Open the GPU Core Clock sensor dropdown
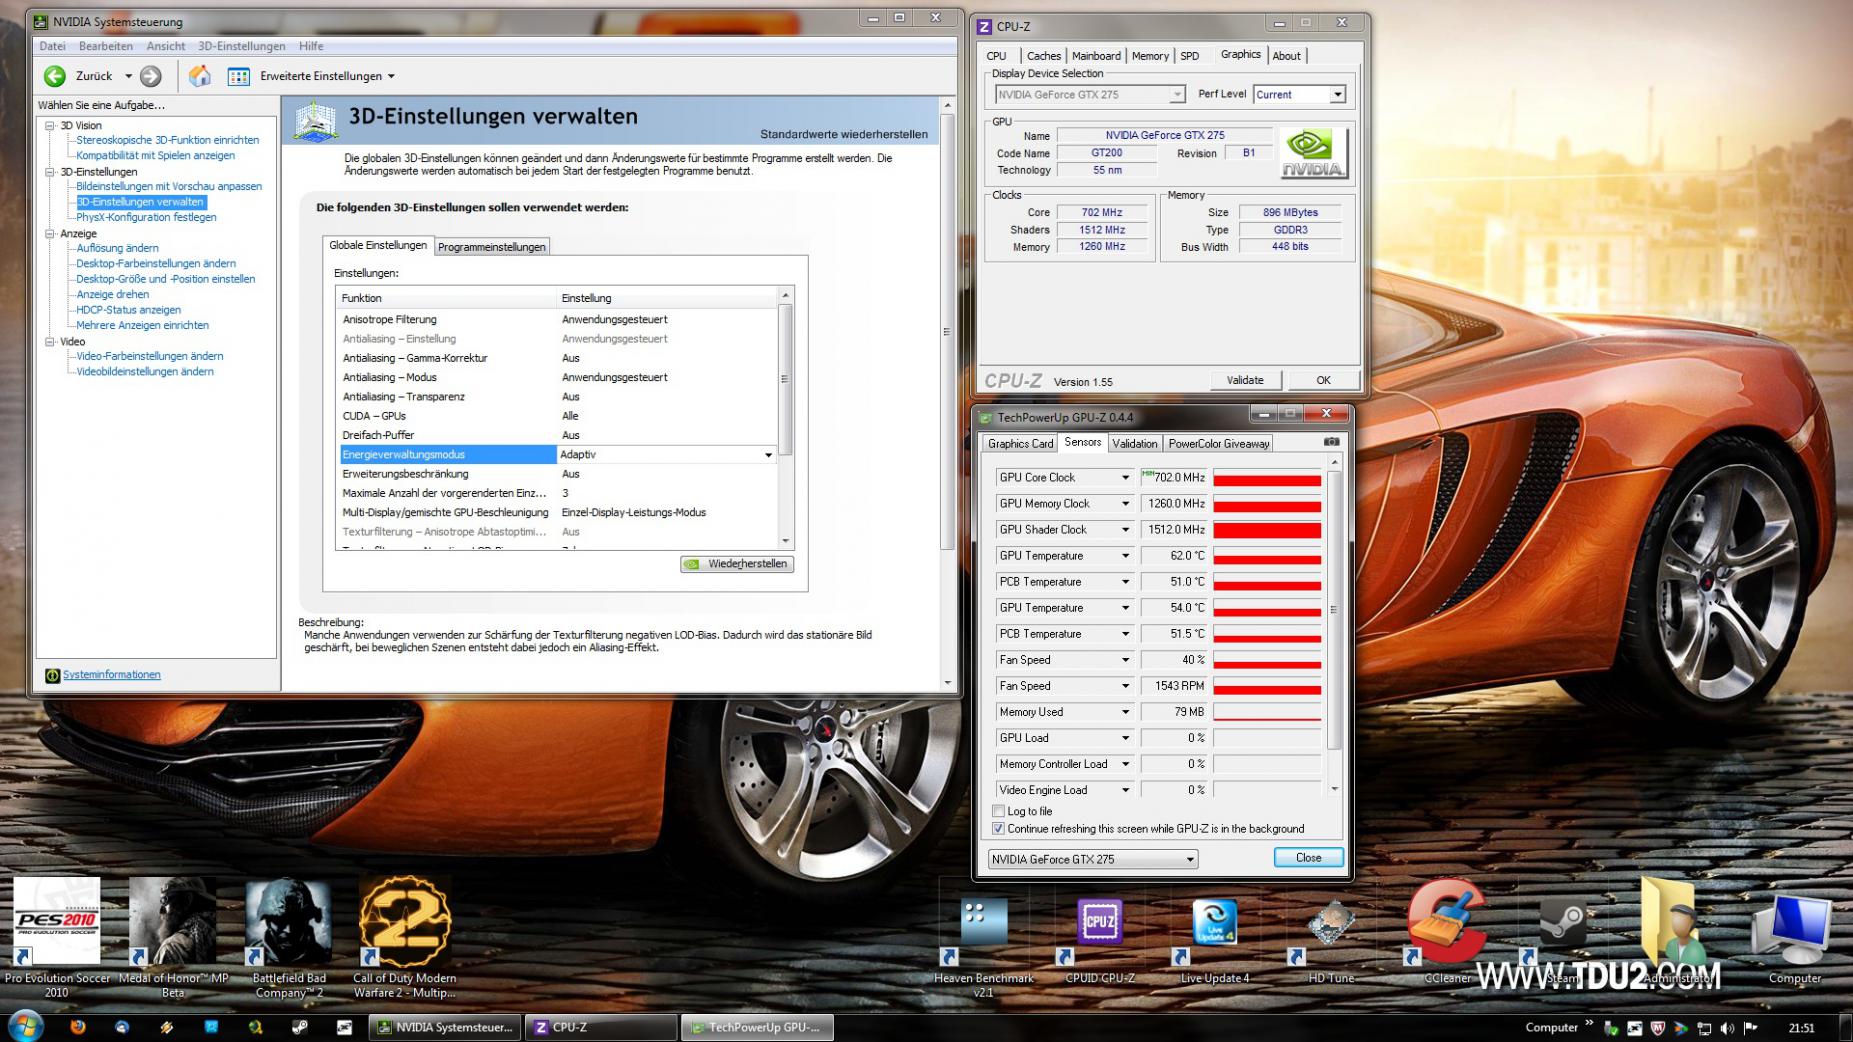Screen dimensions: 1853x1042 click(x=1125, y=478)
